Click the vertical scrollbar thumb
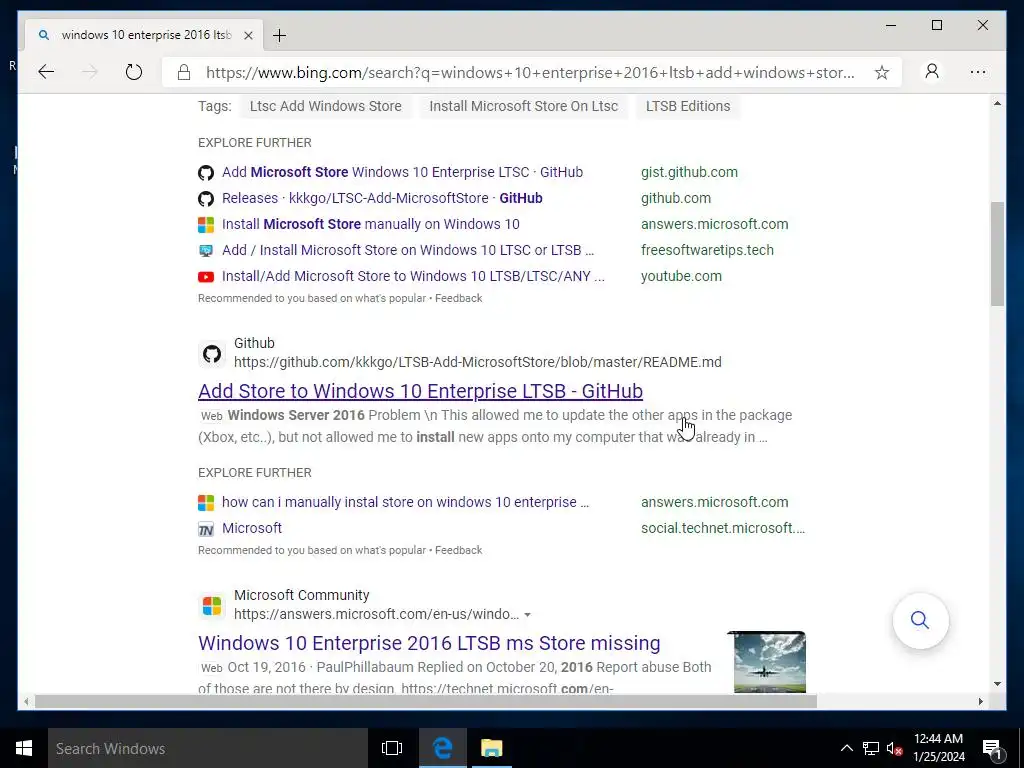1024x768 pixels. 997,254
